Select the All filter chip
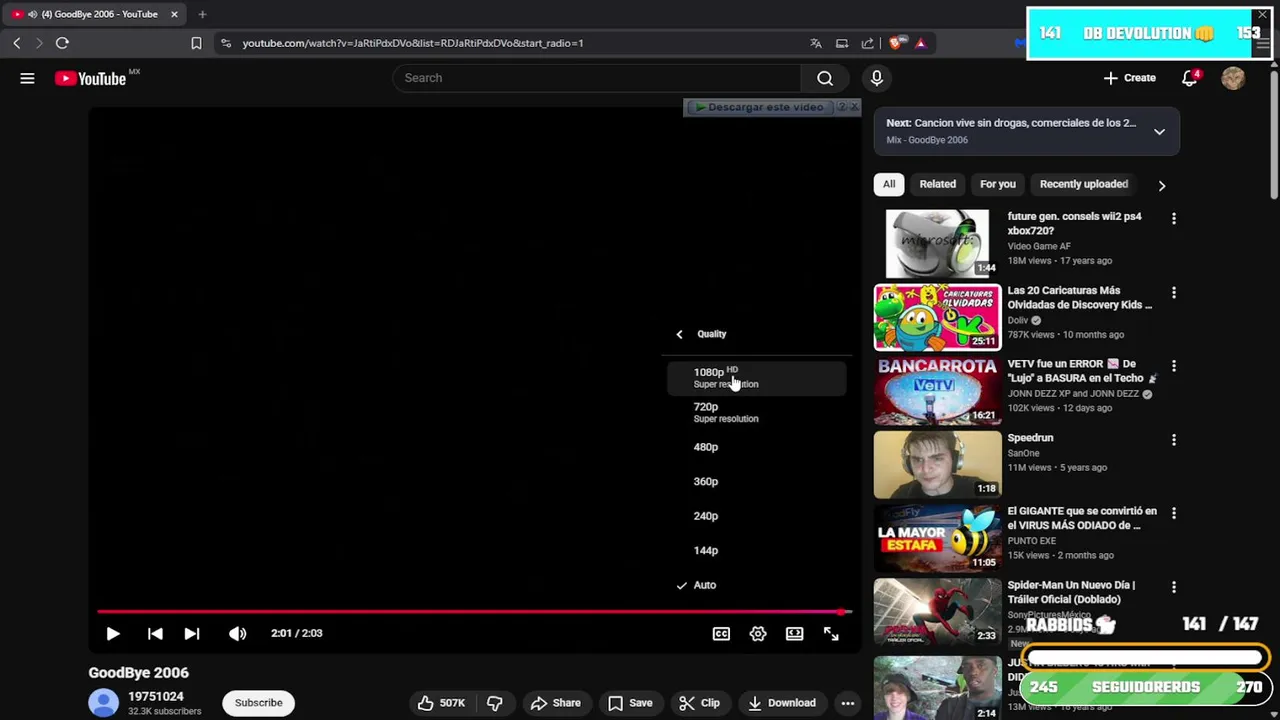 pos(889,184)
